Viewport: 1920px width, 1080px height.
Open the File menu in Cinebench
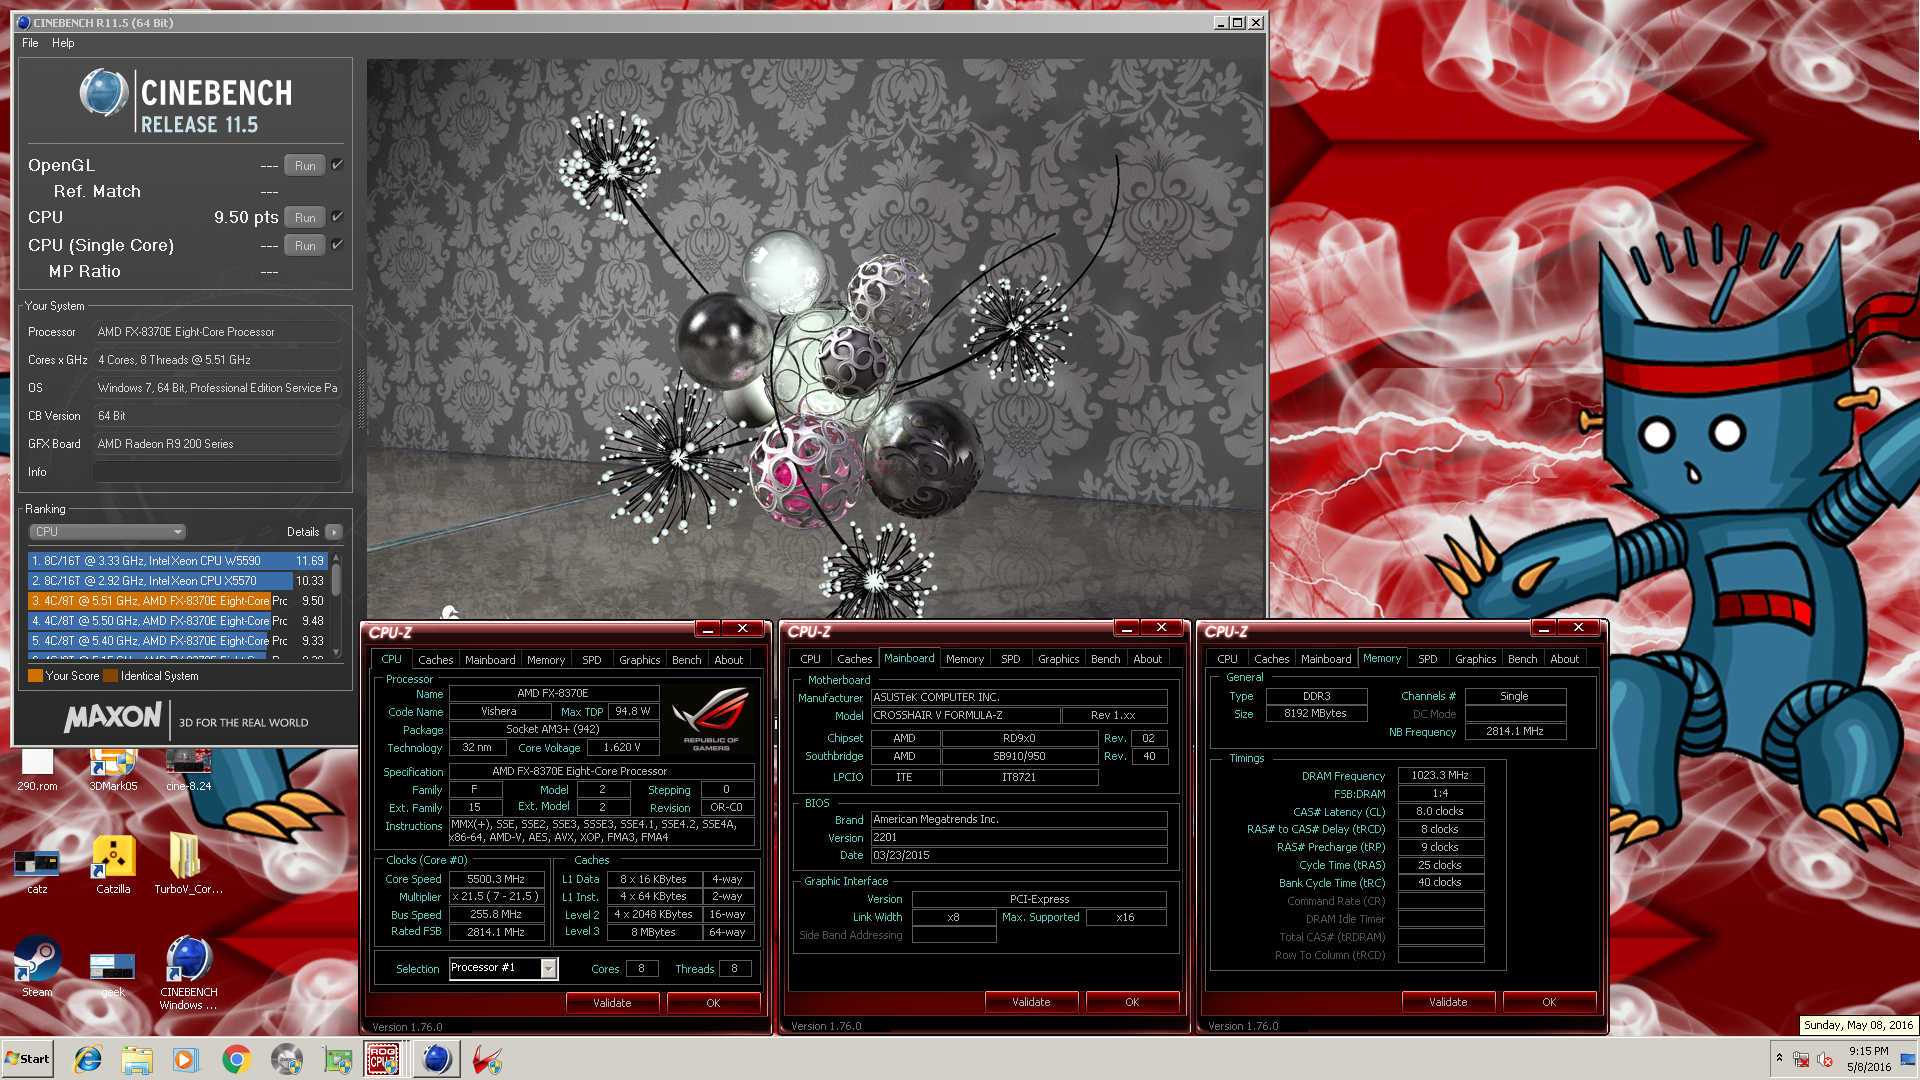click(30, 43)
